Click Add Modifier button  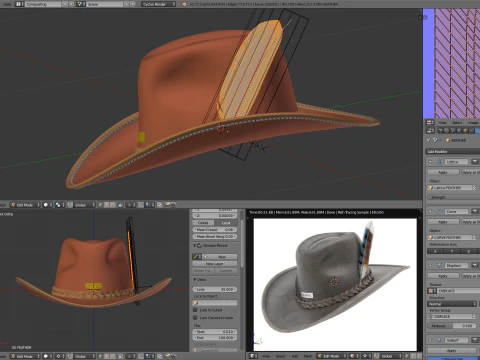(x=453, y=151)
